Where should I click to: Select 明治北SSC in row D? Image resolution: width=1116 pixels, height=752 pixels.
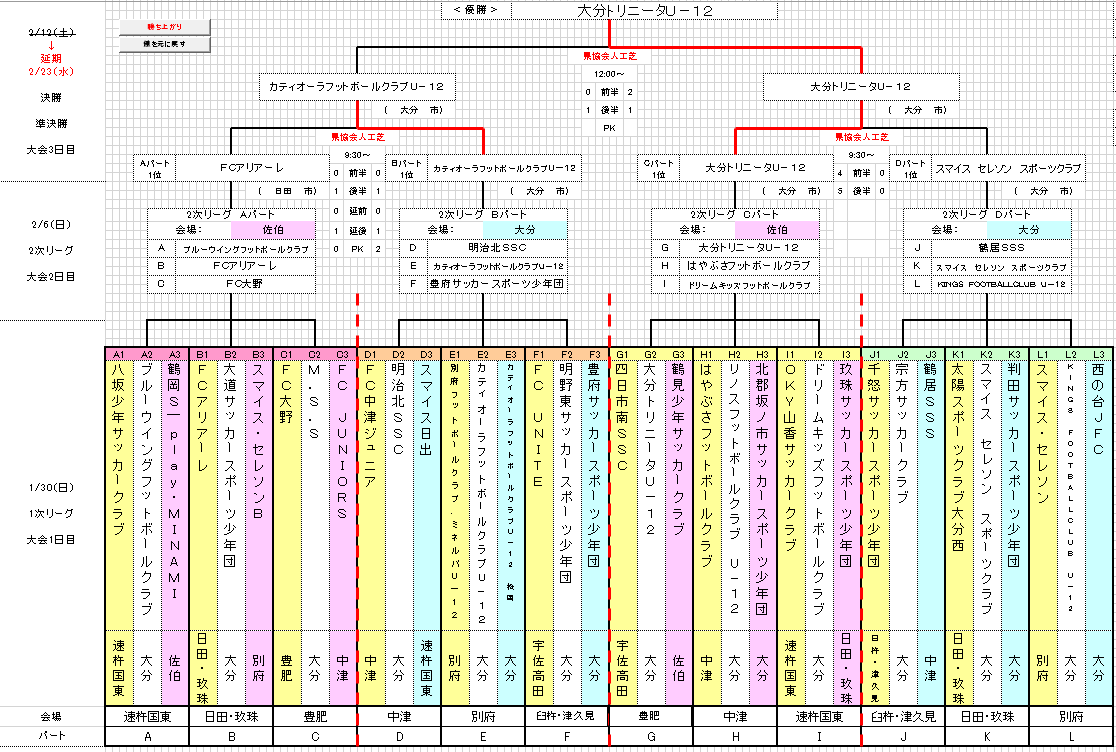[x=498, y=248]
